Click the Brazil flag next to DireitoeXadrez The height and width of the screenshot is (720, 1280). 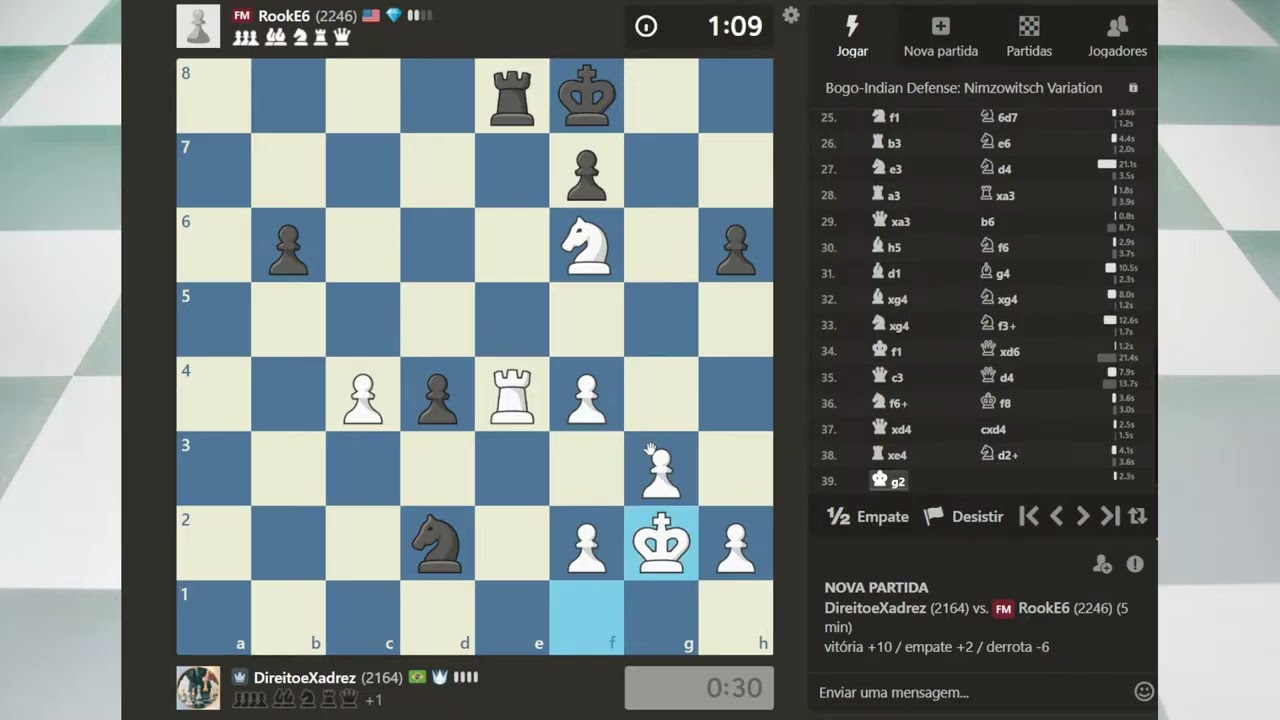(418, 678)
